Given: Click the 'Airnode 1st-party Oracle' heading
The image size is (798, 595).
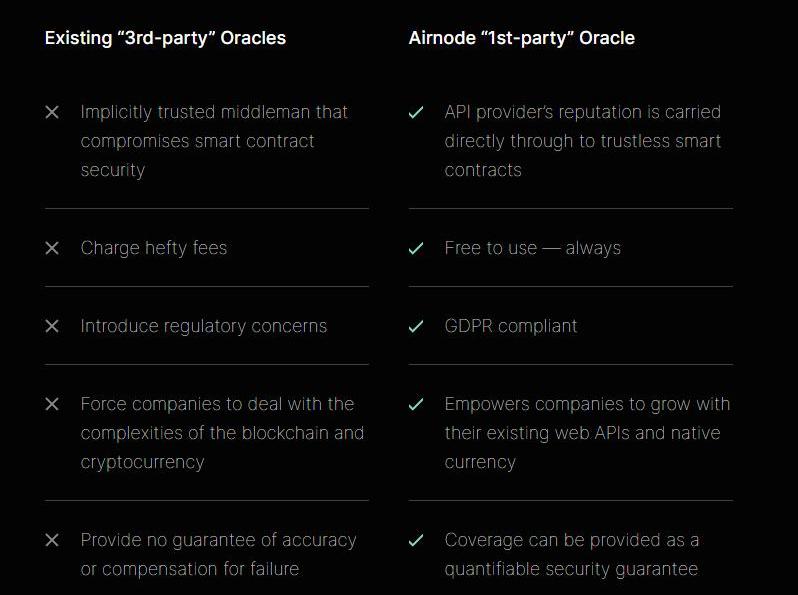Looking at the screenshot, I should pyautogui.click(x=521, y=38).
